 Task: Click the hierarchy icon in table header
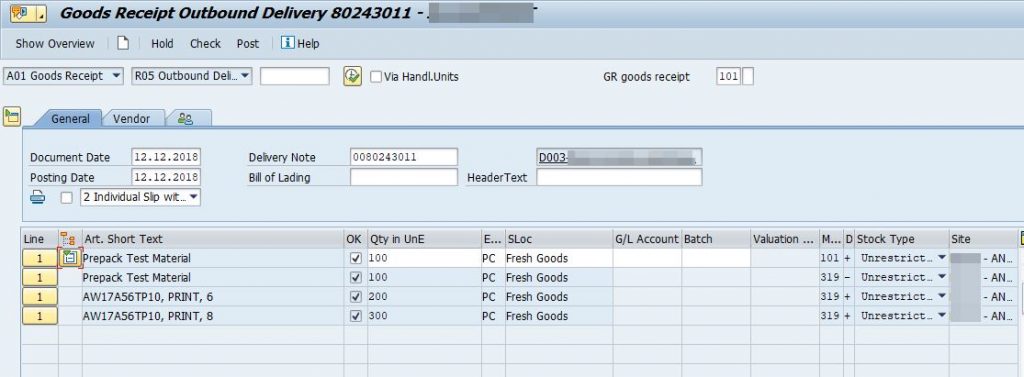(x=68, y=239)
